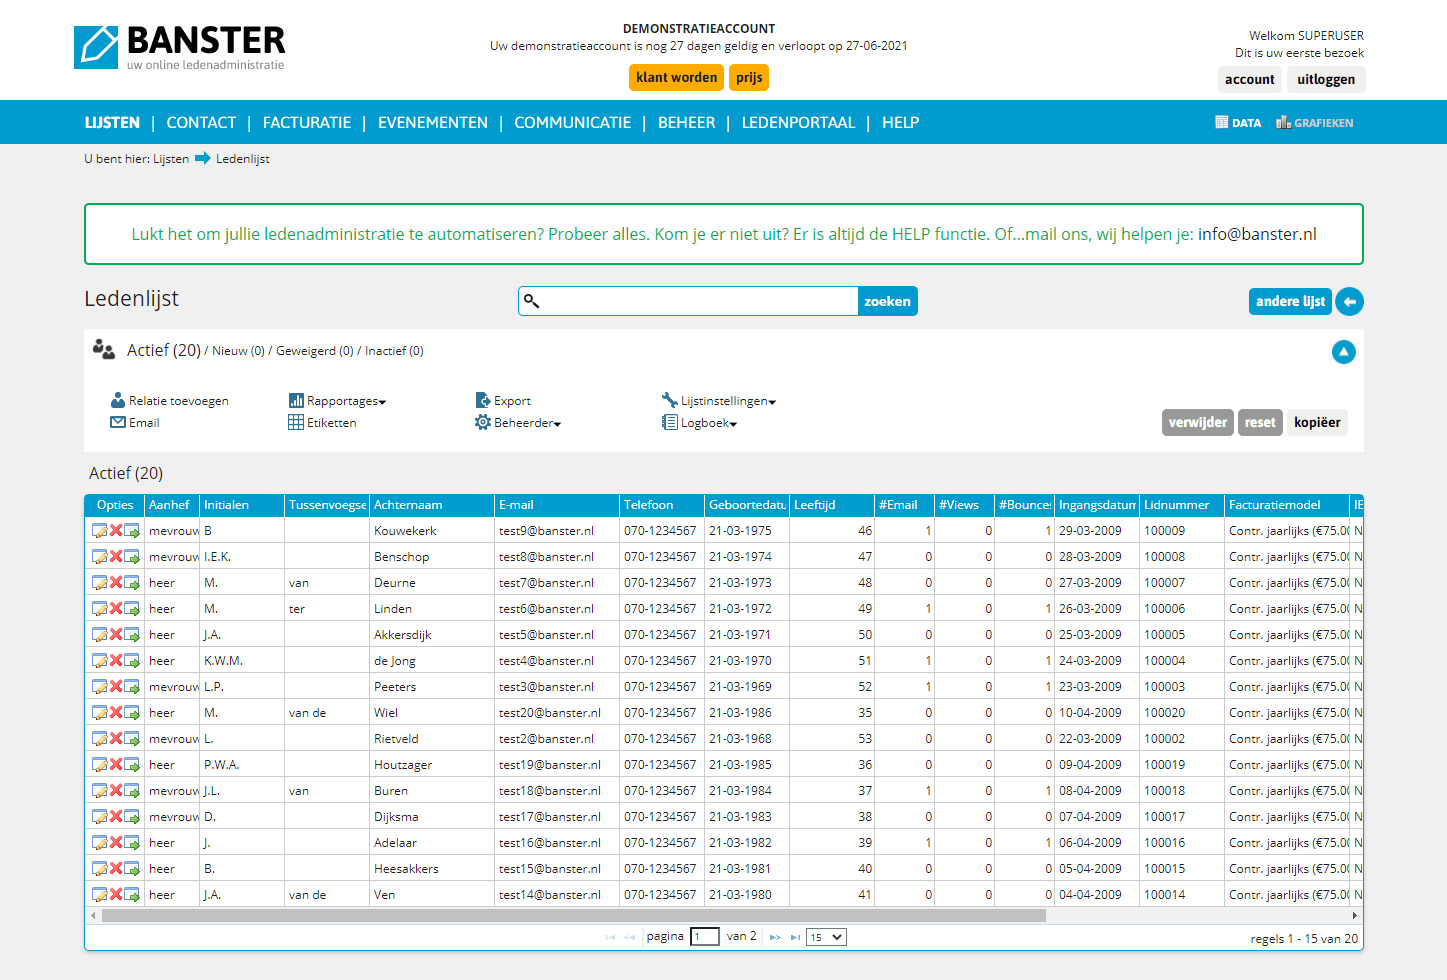Image resolution: width=1447 pixels, height=980 pixels.
Task: Switch to DATA view
Action: tap(1238, 123)
